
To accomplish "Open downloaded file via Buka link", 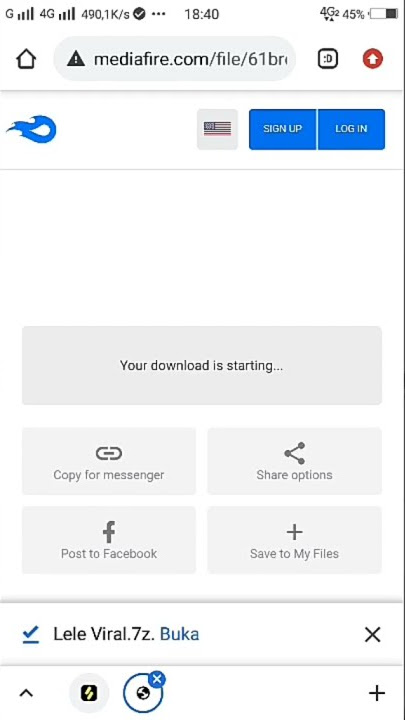I will [180, 634].
